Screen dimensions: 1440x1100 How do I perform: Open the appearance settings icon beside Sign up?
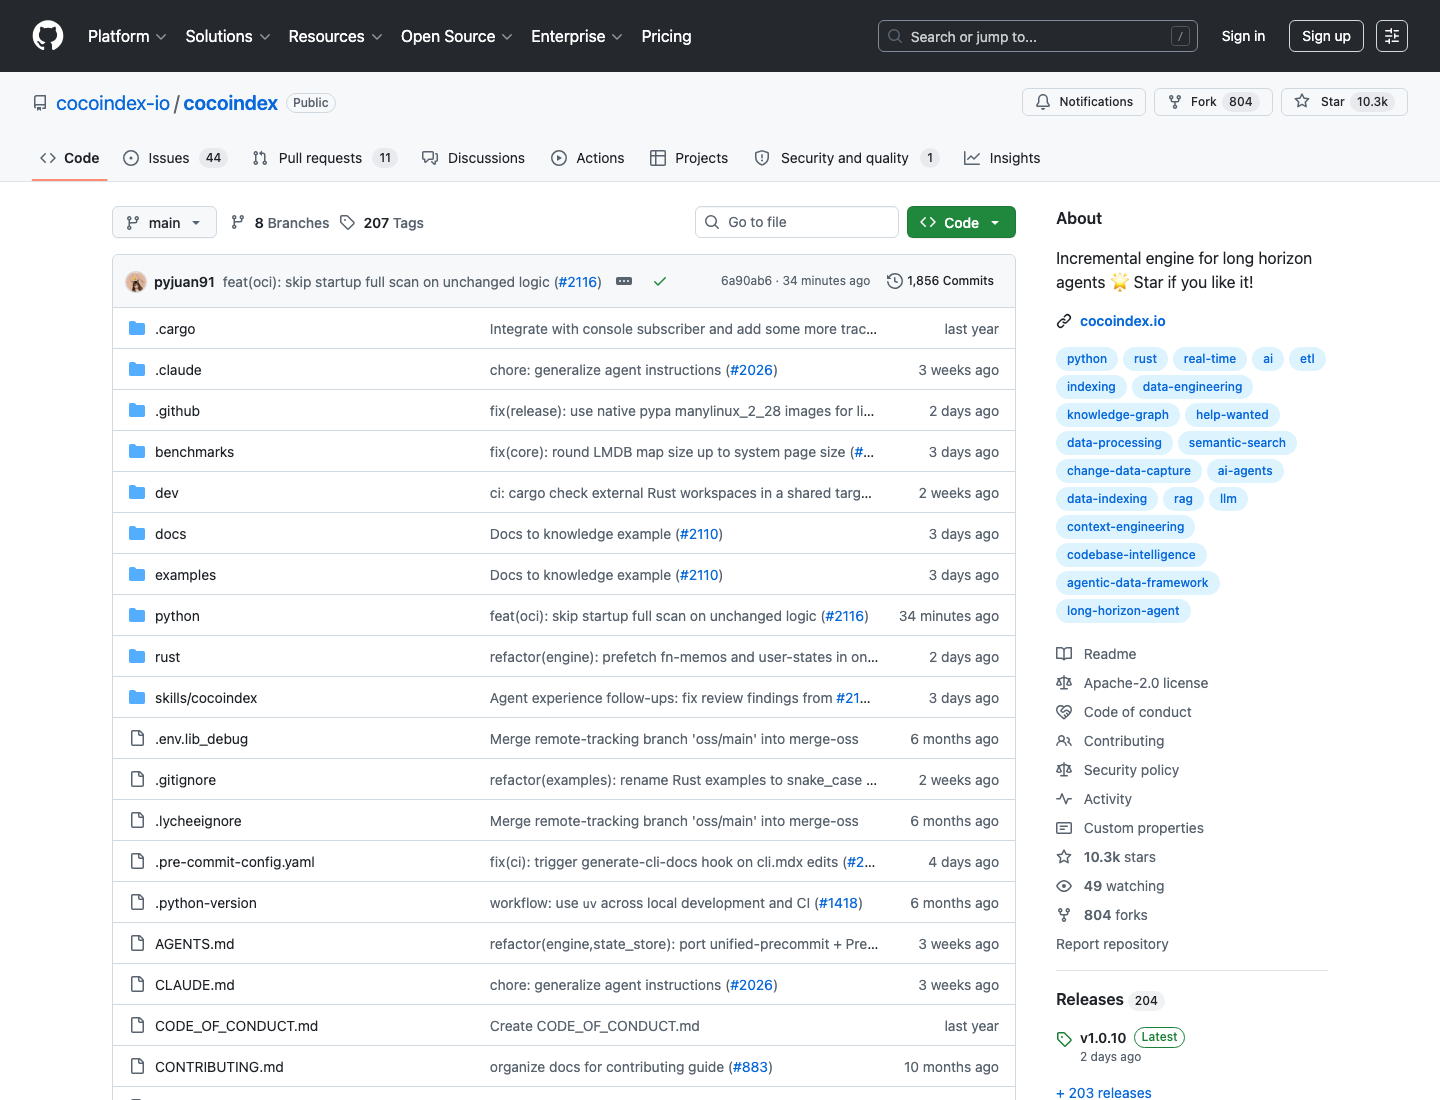tap(1392, 36)
